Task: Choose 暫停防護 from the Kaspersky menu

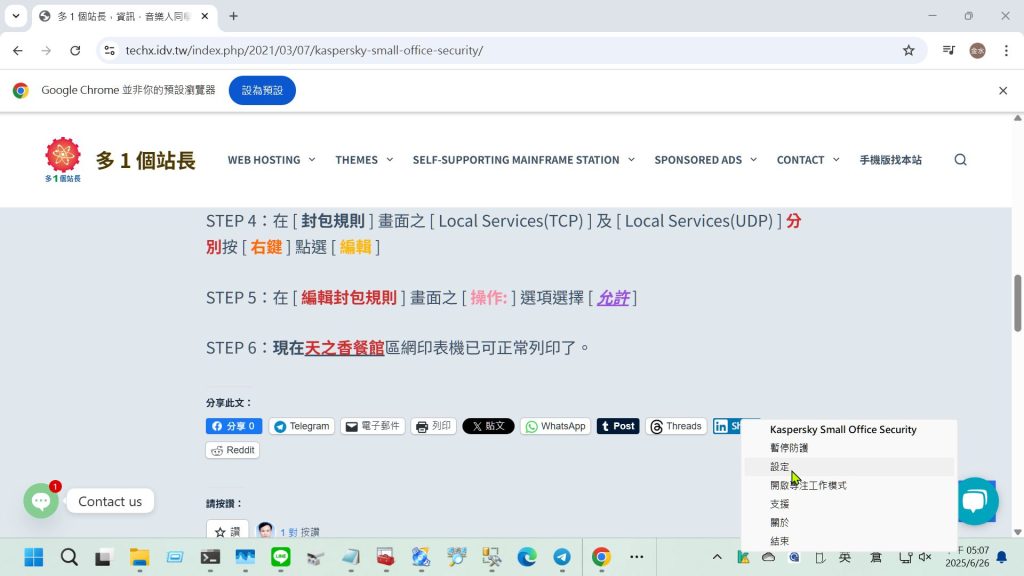Action: click(x=789, y=448)
